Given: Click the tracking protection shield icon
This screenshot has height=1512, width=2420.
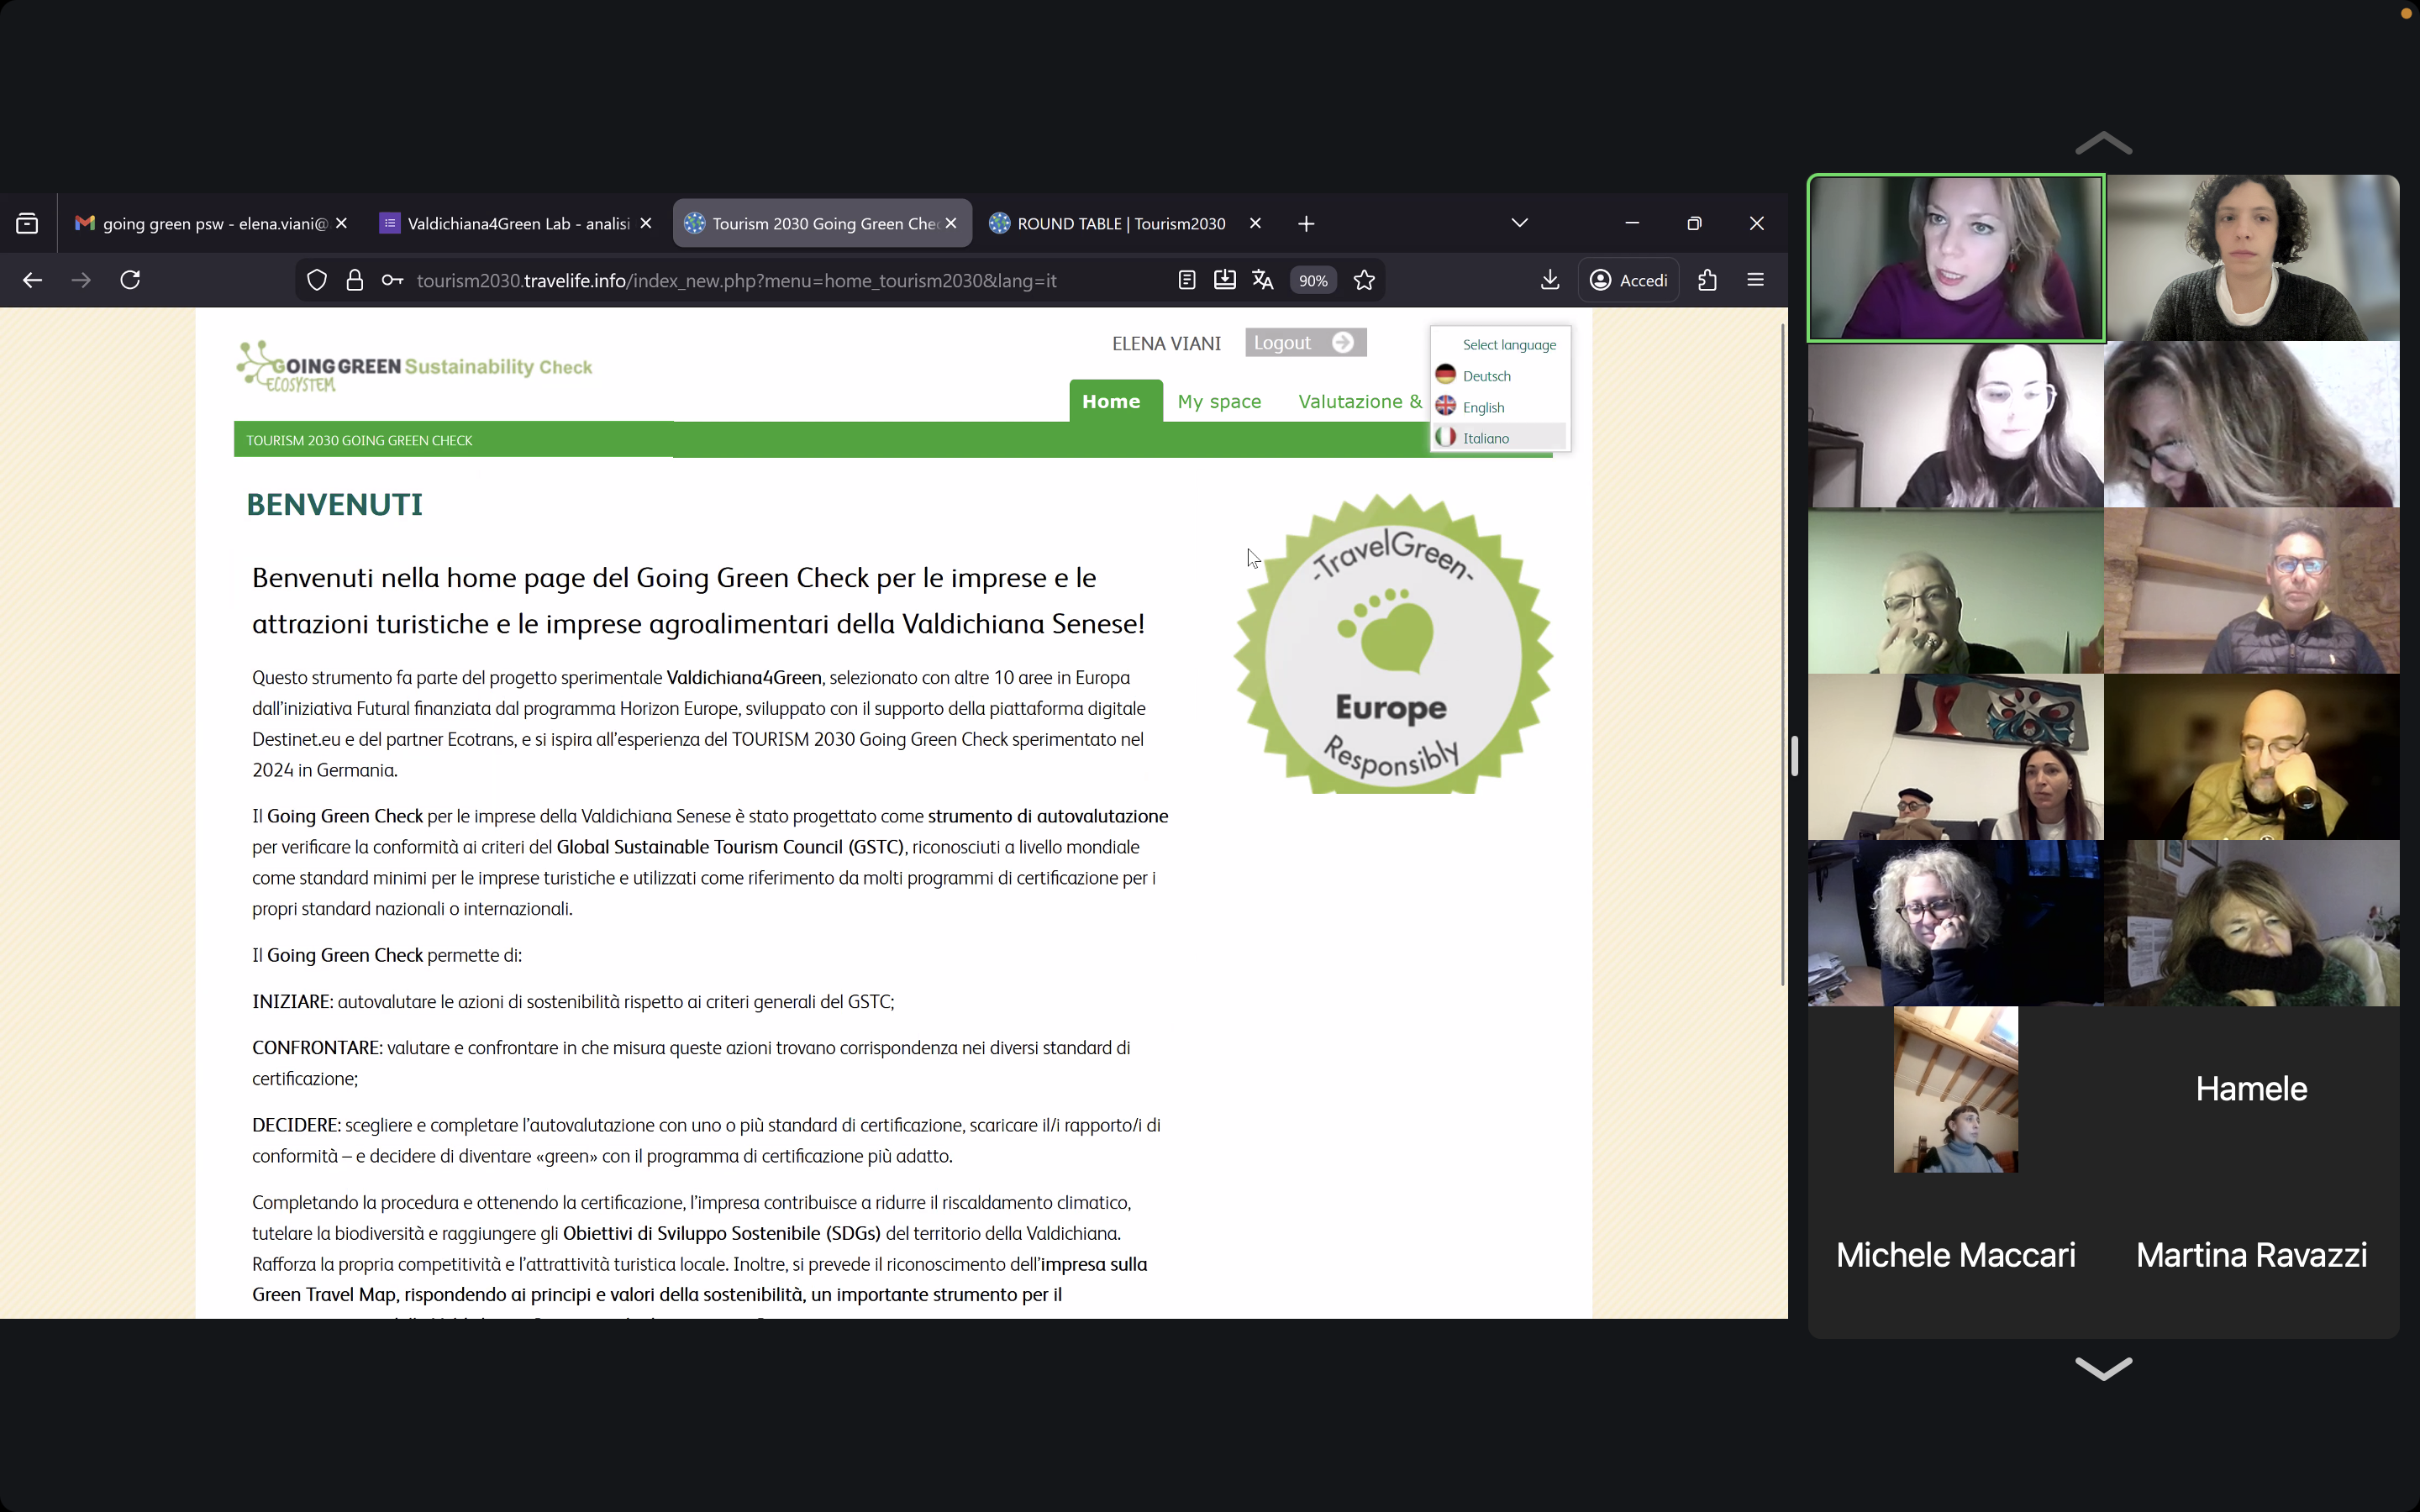Looking at the screenshot, I should 317,280.
